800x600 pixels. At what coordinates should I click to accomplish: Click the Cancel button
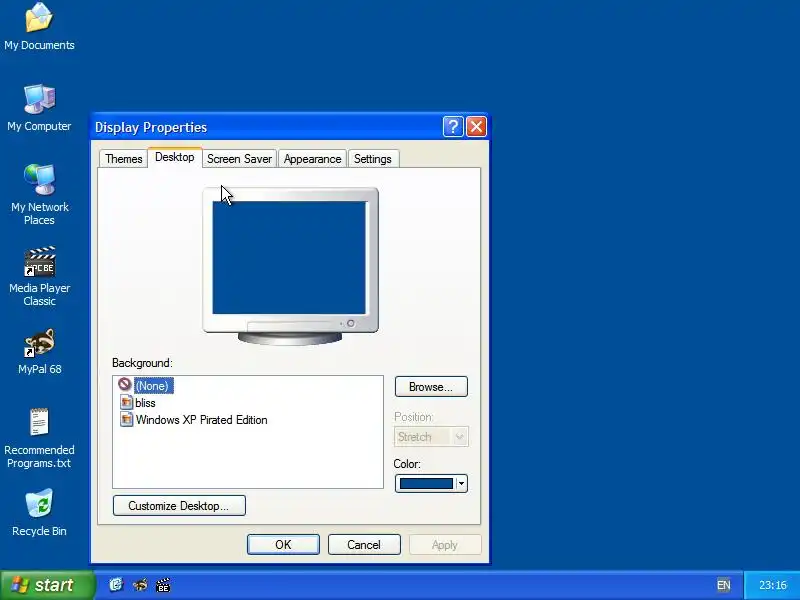click(364, 544)
